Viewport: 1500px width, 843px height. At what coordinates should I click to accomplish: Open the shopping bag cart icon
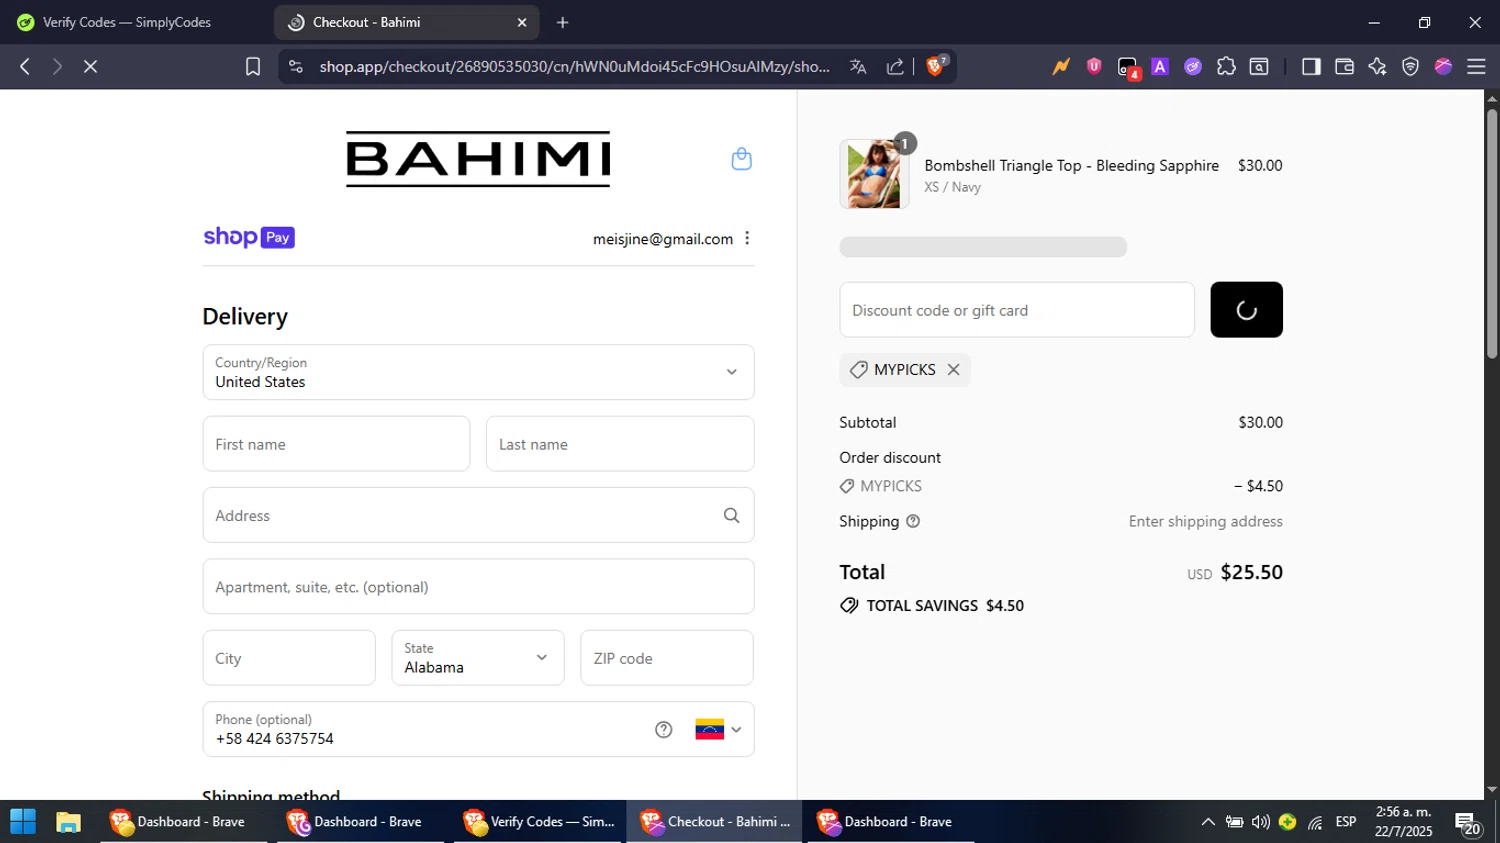(741, 159)
